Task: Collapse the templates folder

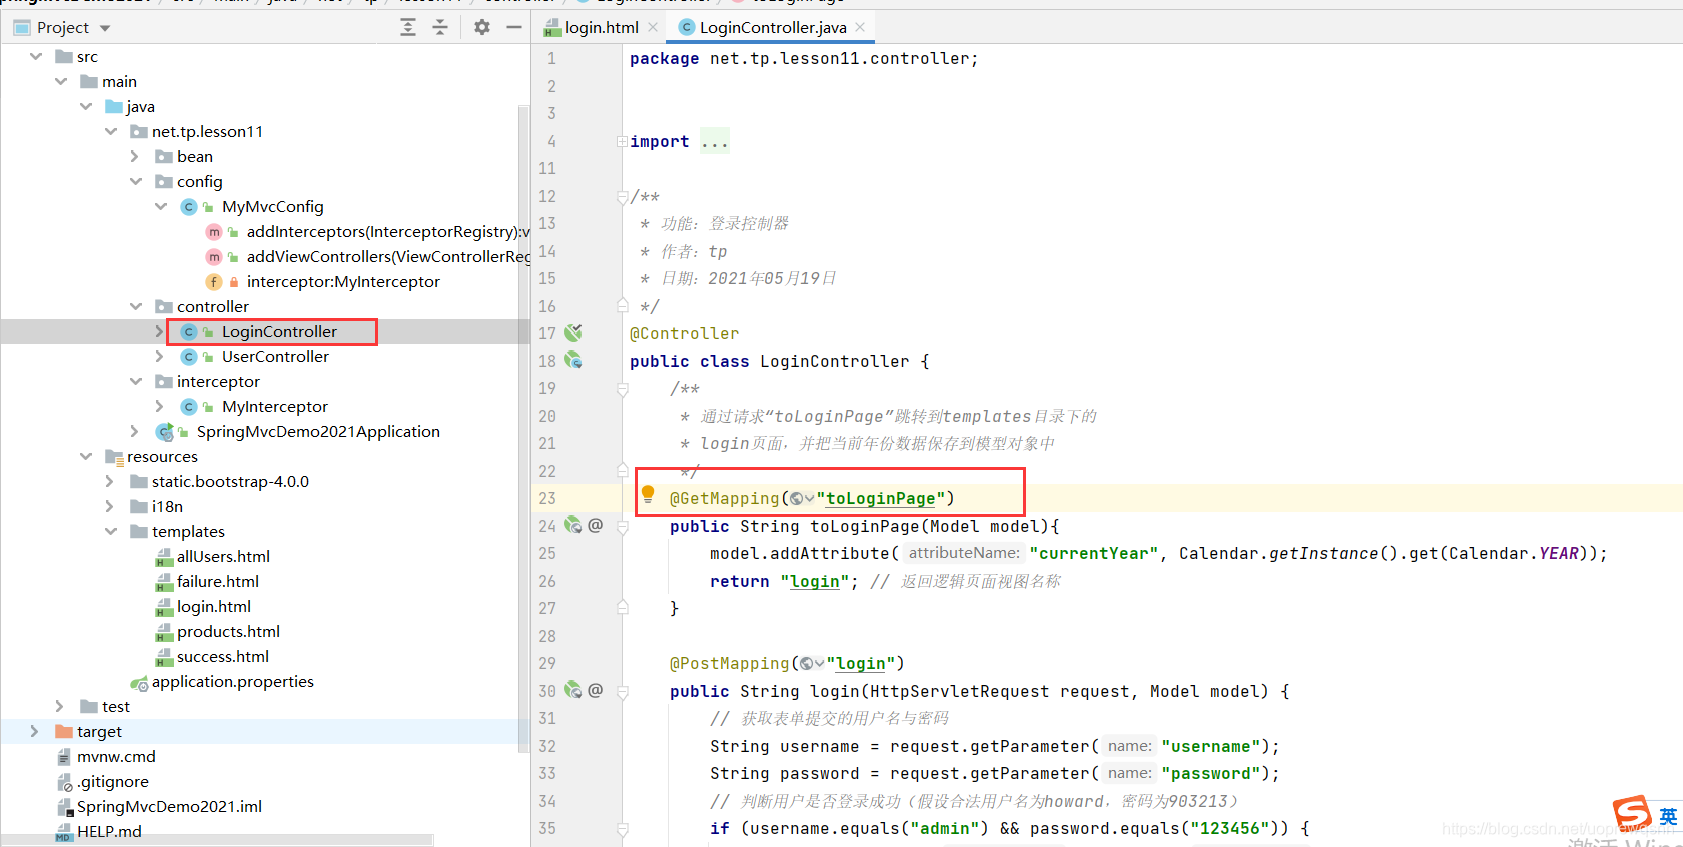Action: point(111,532)
